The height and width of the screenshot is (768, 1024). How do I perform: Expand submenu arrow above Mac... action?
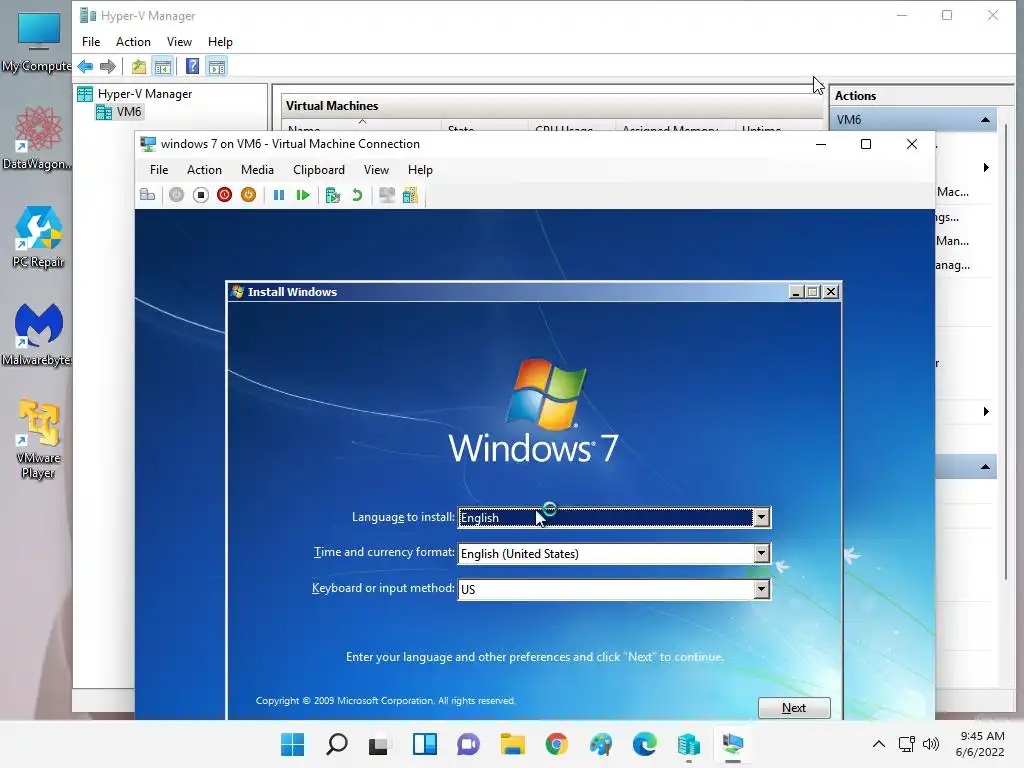[986, 168]
